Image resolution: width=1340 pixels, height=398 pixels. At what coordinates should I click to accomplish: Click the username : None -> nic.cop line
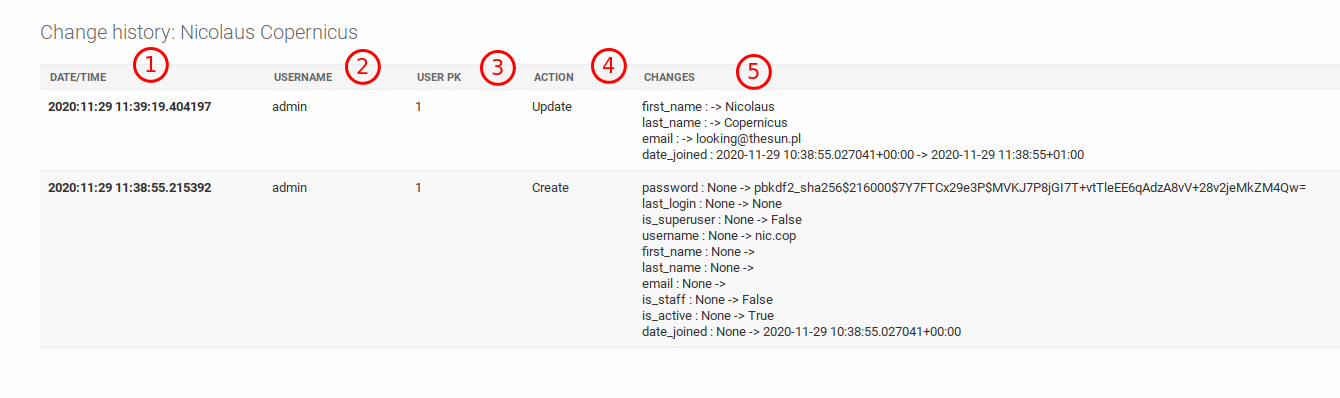[719, 235]
